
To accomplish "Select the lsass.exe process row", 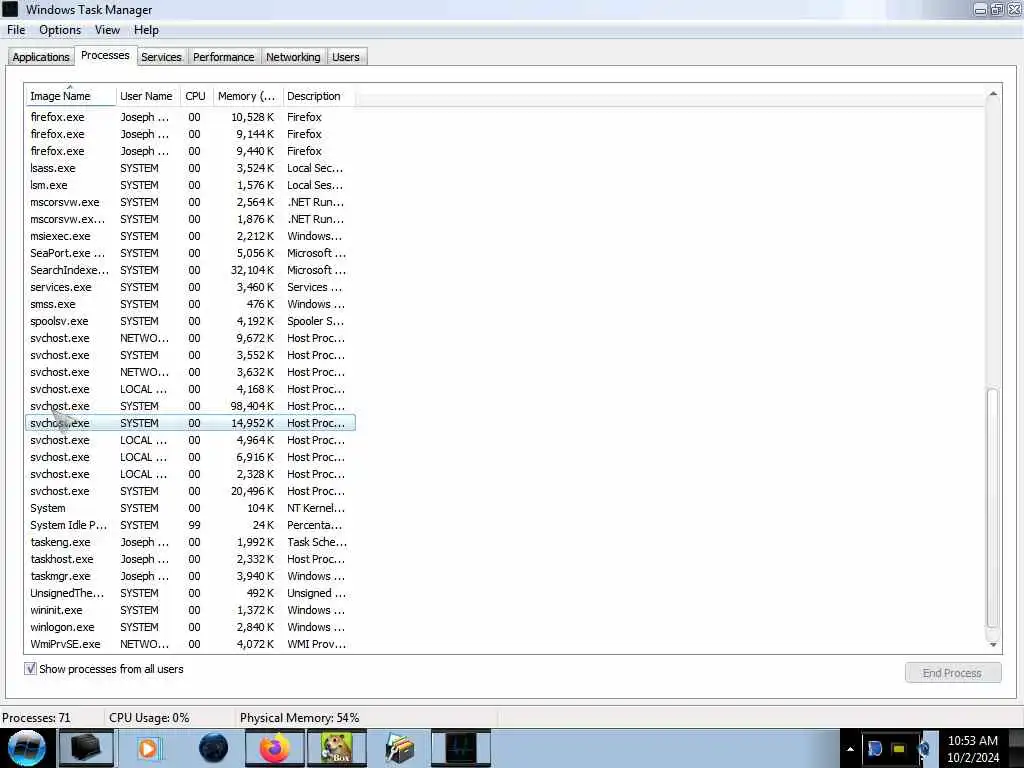I will pos(190,168).
